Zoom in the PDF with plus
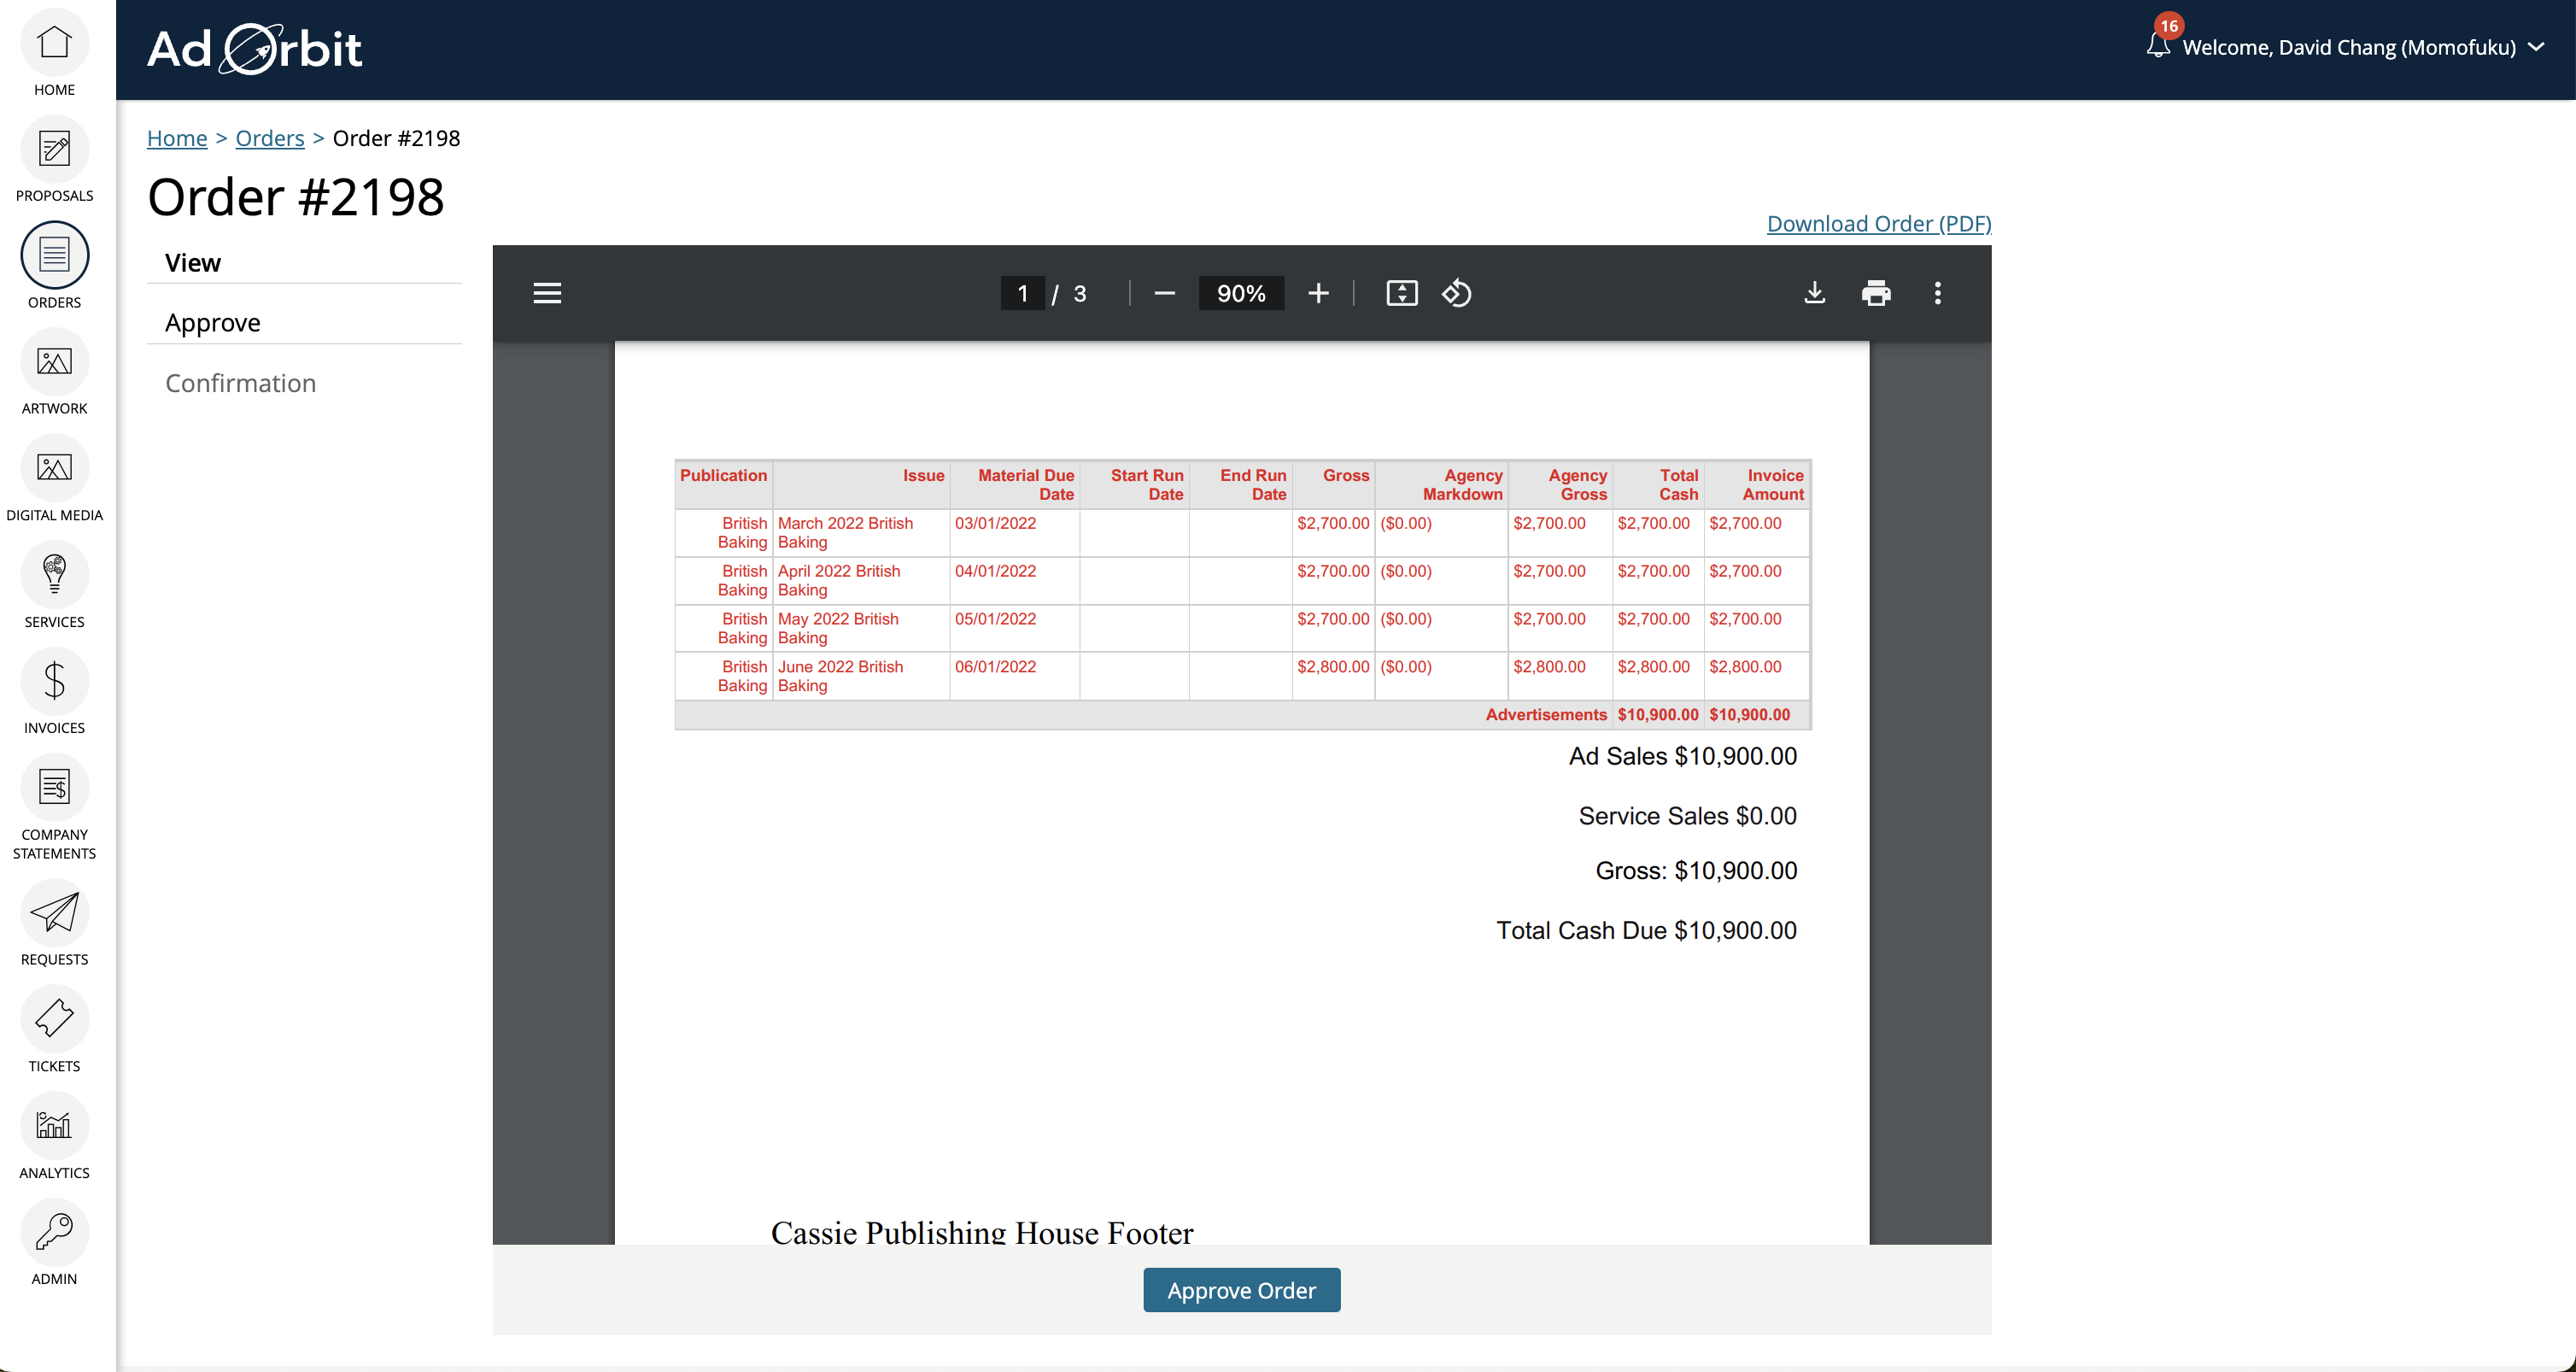This screenshot has width=2576, height=1372. click(x=1318, y=293)
